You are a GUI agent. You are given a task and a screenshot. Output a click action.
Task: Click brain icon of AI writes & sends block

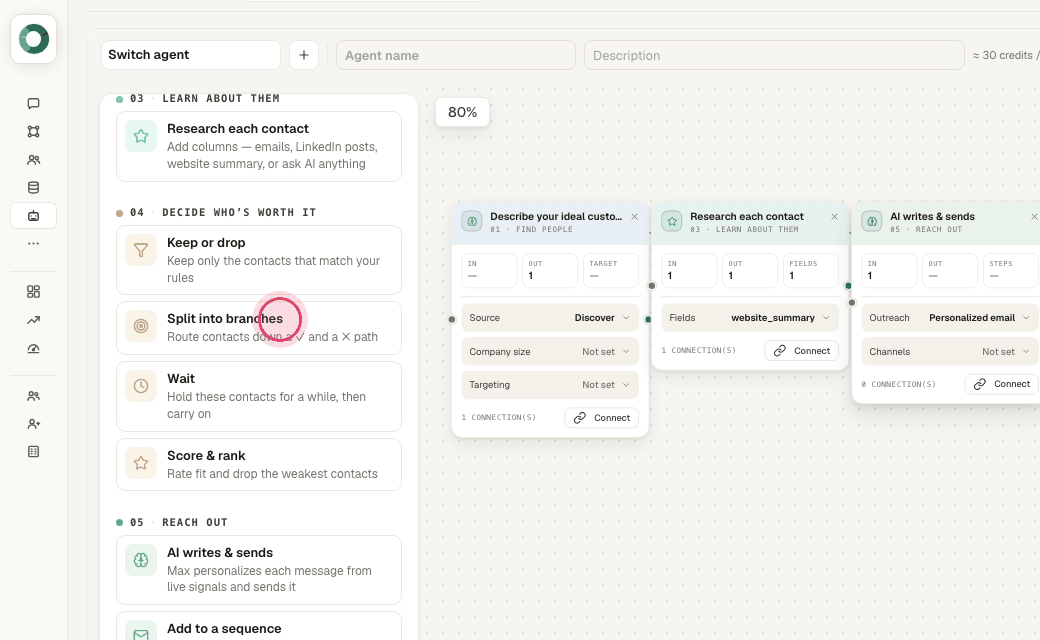tap(141, 560)
